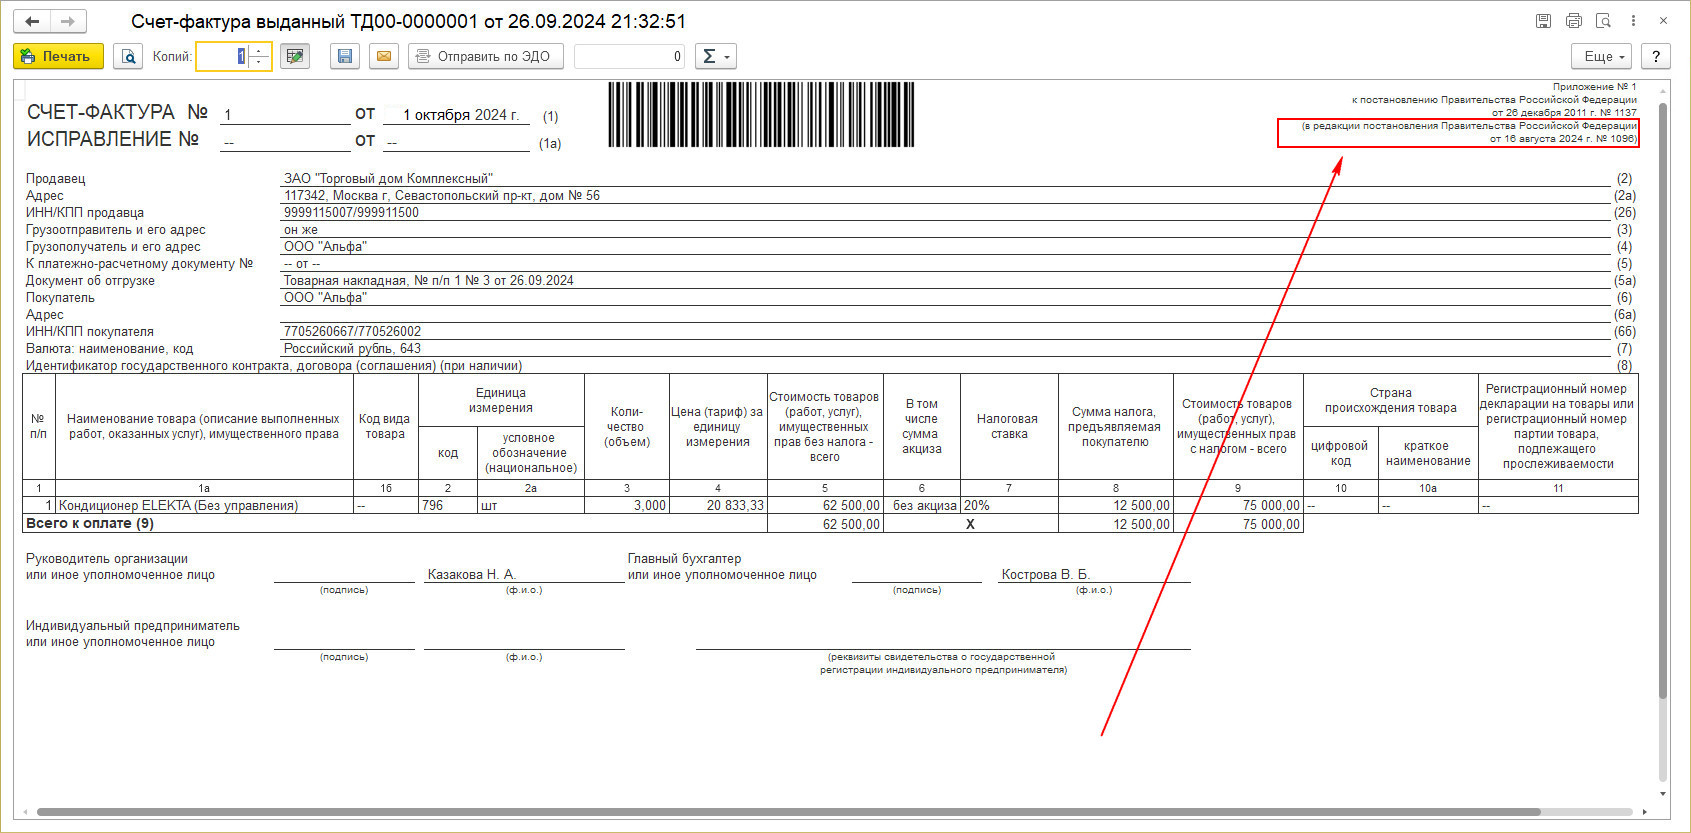Send the invoice by email envelope icon
This screenshot has width=1691, height=833.
(x=384, y=57)
